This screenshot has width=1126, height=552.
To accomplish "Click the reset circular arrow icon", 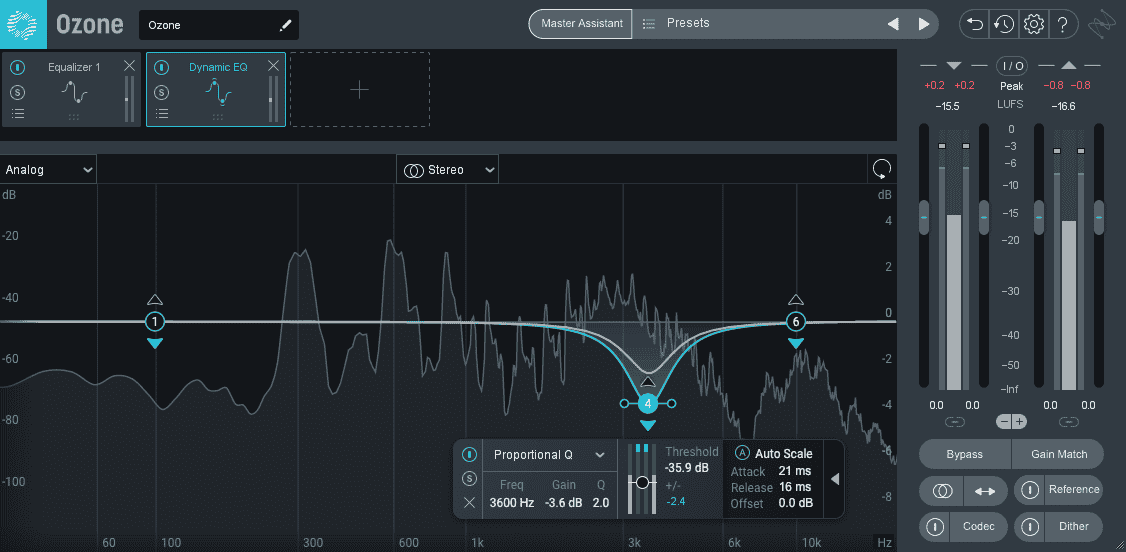I will click(882, 169).
